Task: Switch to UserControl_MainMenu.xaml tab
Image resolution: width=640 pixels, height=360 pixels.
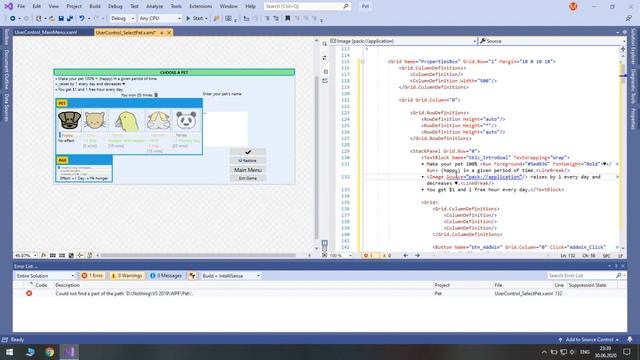Action: pyautogui.click(x=46, y=32)
